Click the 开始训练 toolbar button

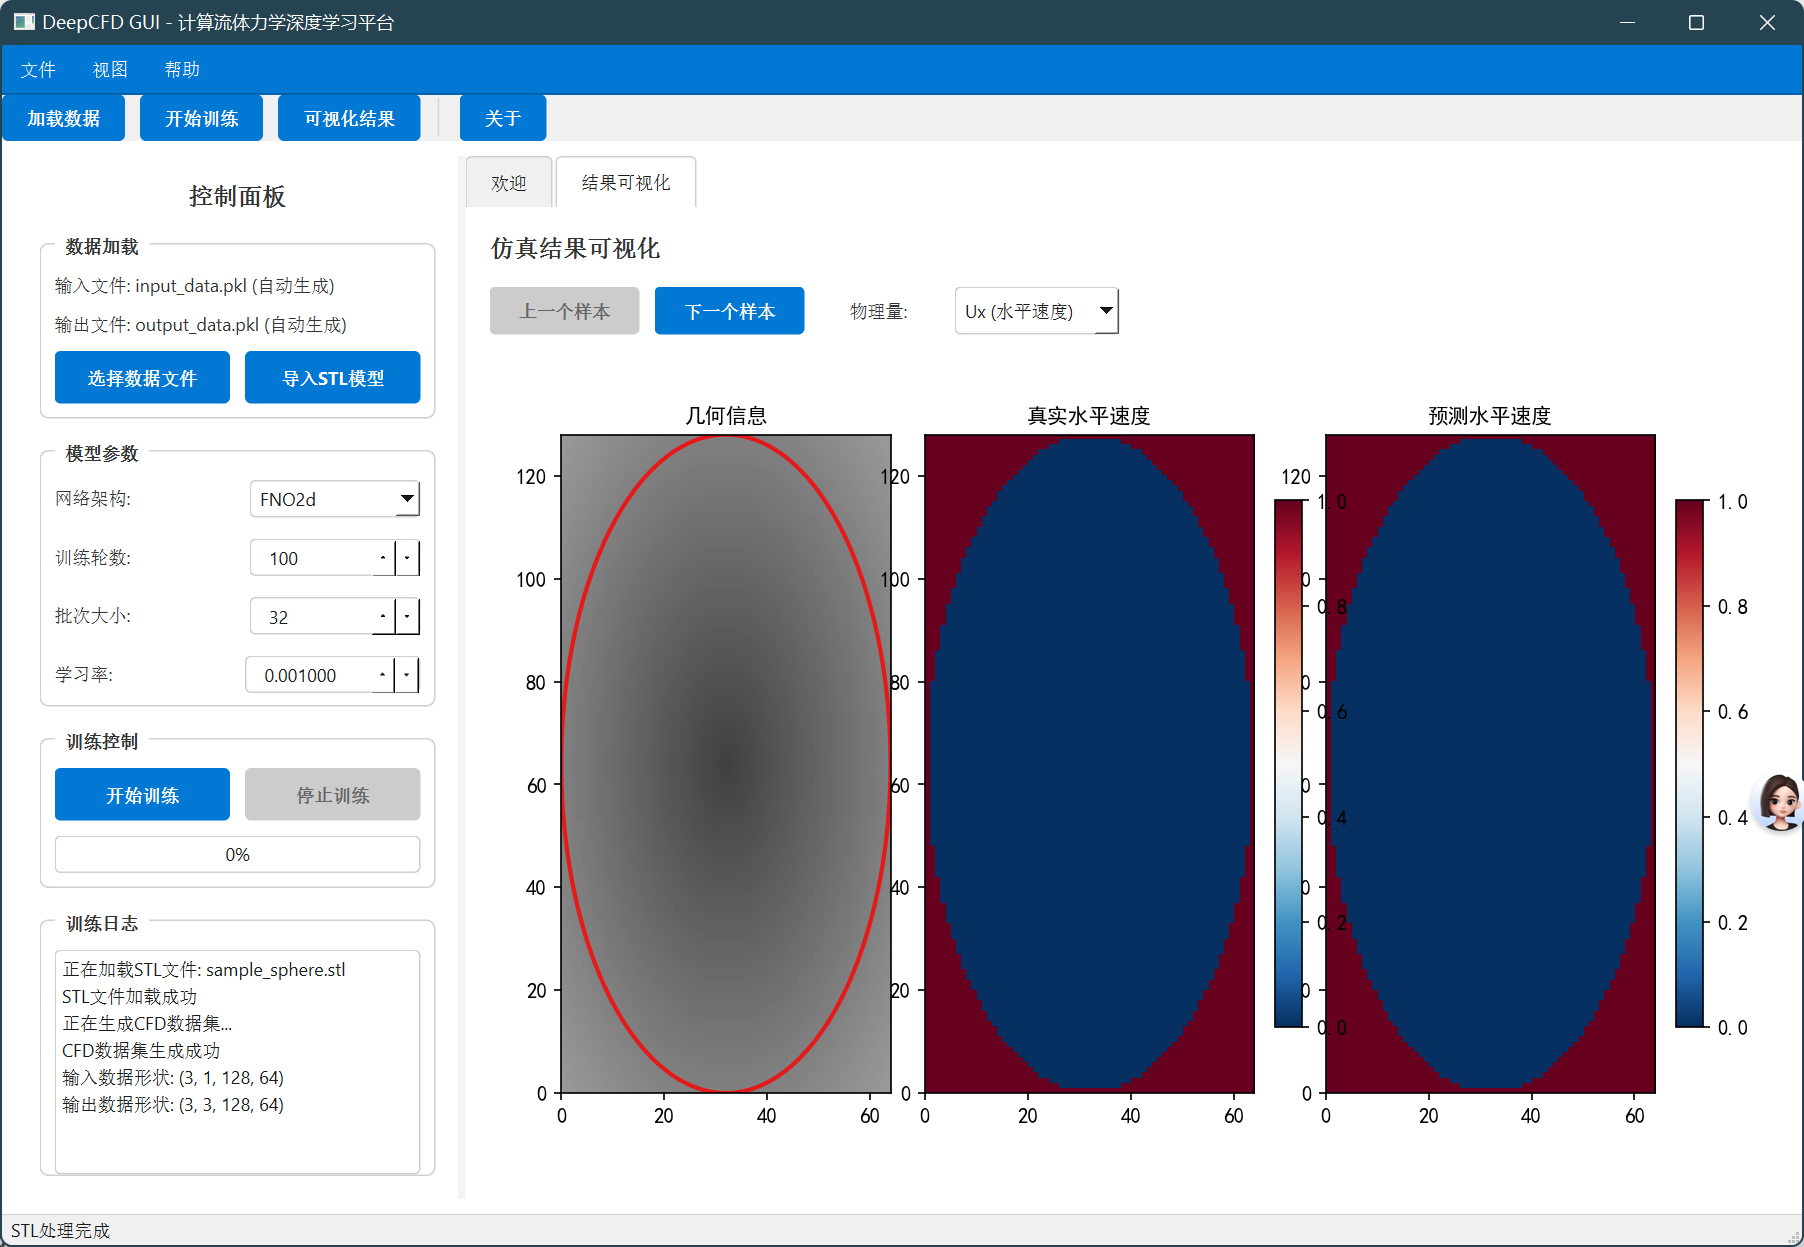[x=200, y=117]
